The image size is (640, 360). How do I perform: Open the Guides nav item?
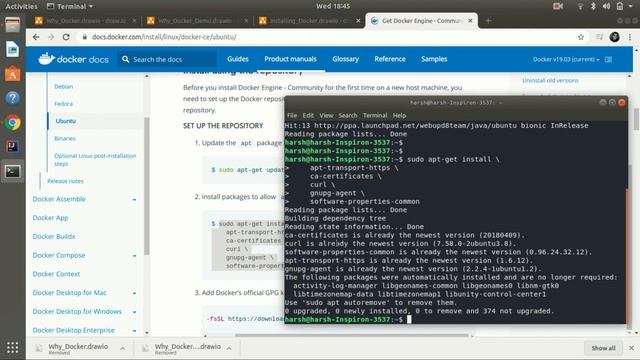(x=238, y=59)
